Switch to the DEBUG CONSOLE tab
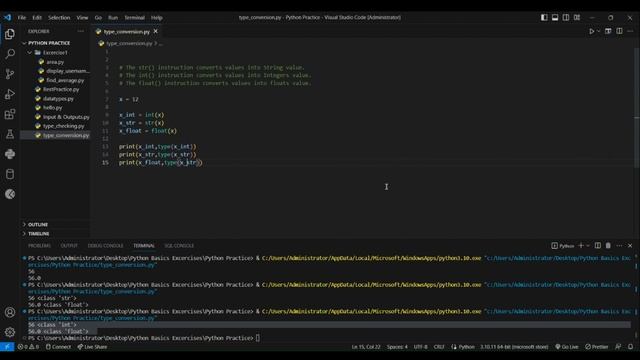This screenshot has height=360, width=640. pyautogui.click(x=105, y=246)
